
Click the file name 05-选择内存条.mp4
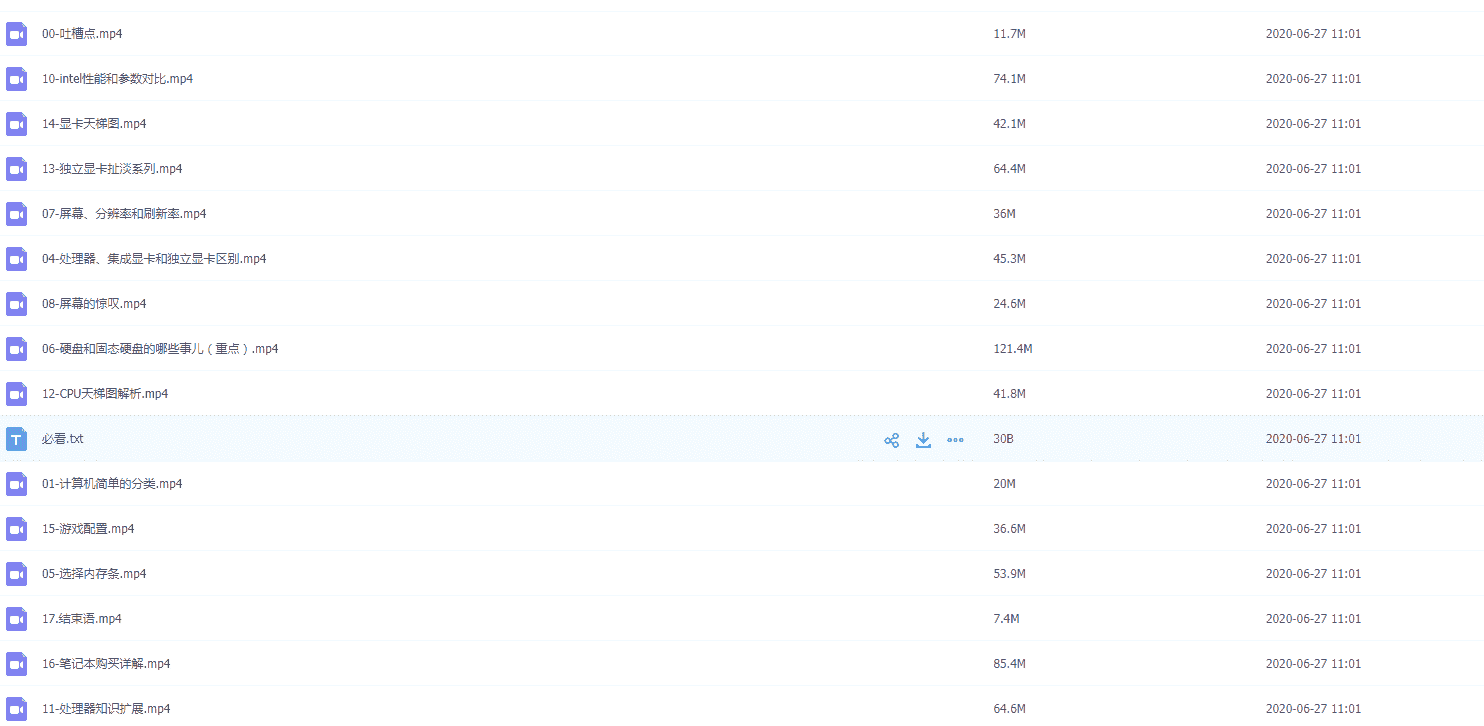[94, 574]
